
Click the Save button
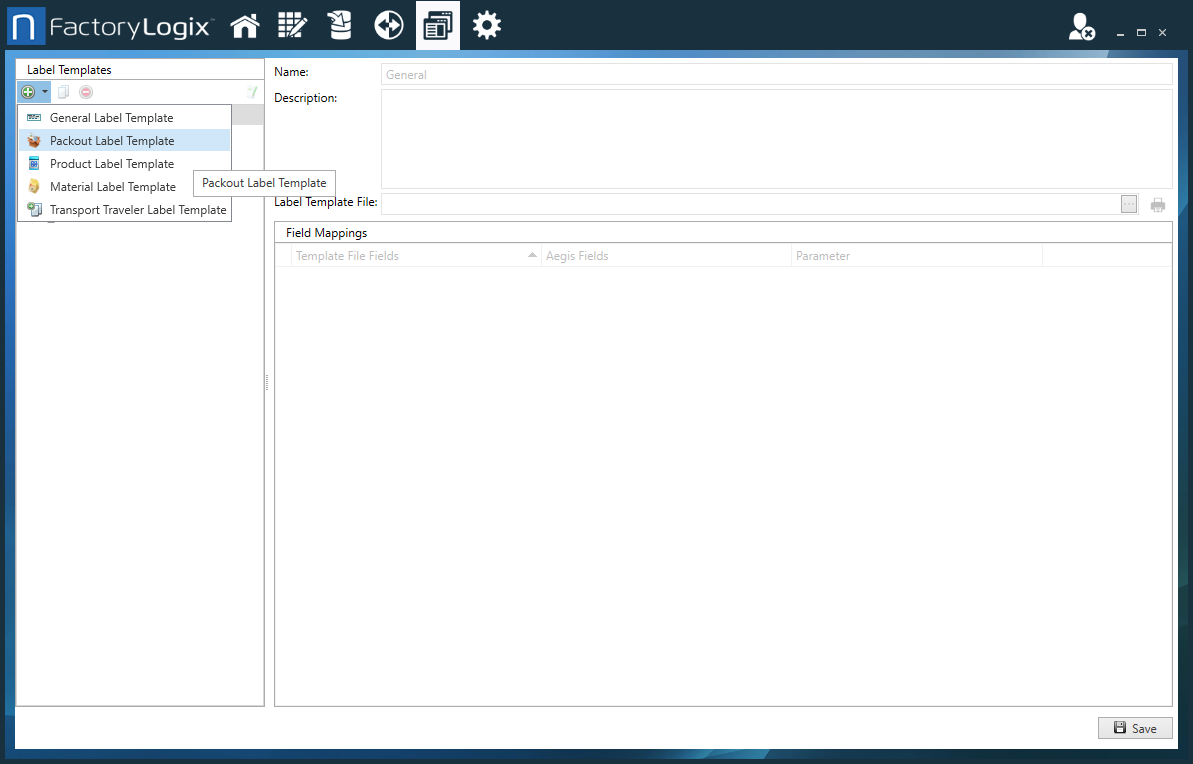(1135, 728)
